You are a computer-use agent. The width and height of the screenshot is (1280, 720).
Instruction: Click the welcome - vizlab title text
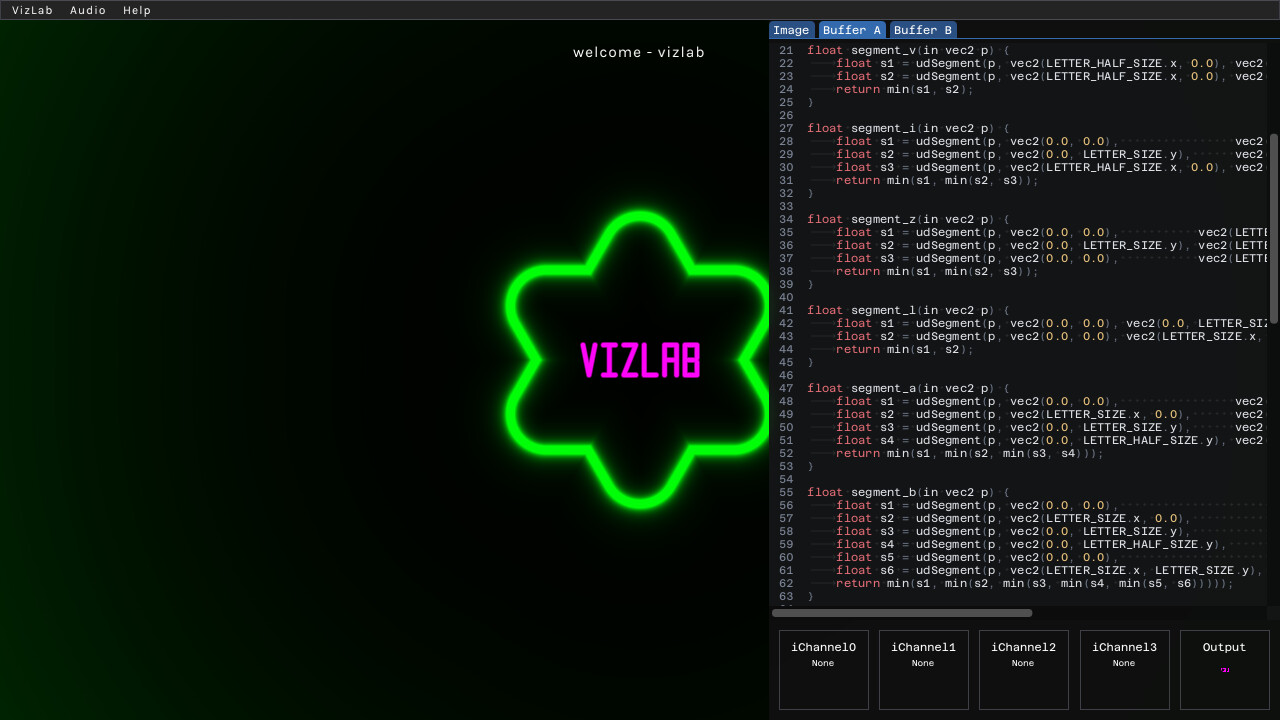click(639, 52)
